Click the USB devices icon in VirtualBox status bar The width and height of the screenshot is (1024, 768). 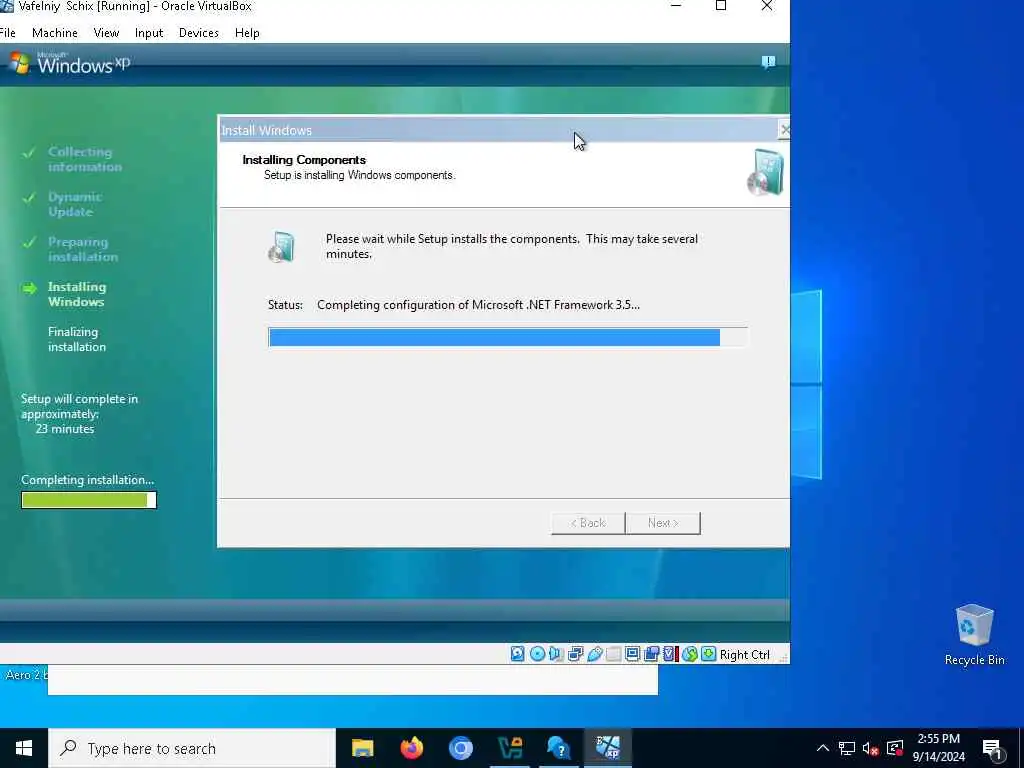coord(594,654)
